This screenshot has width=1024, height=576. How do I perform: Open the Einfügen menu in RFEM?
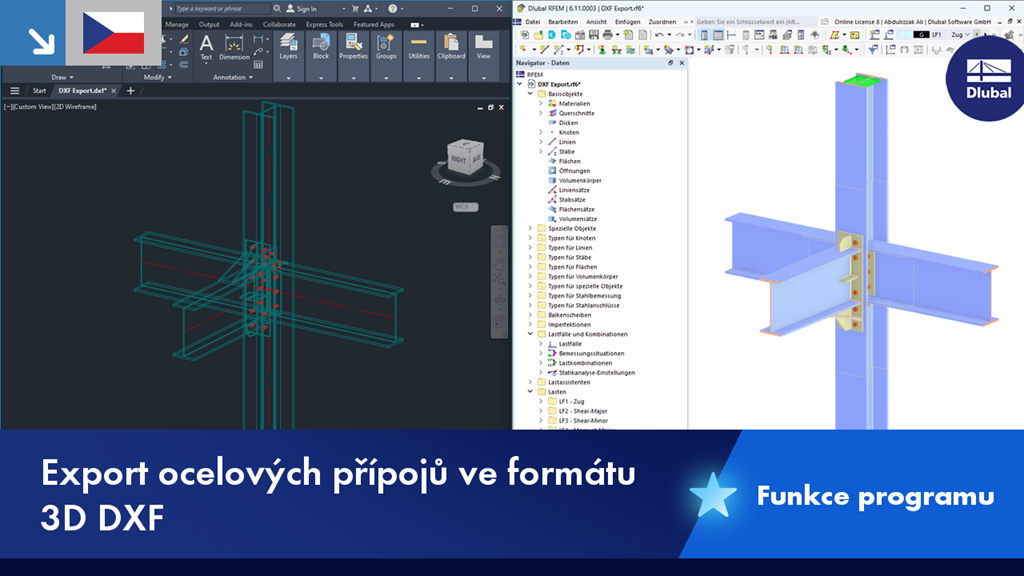[628, 22]
